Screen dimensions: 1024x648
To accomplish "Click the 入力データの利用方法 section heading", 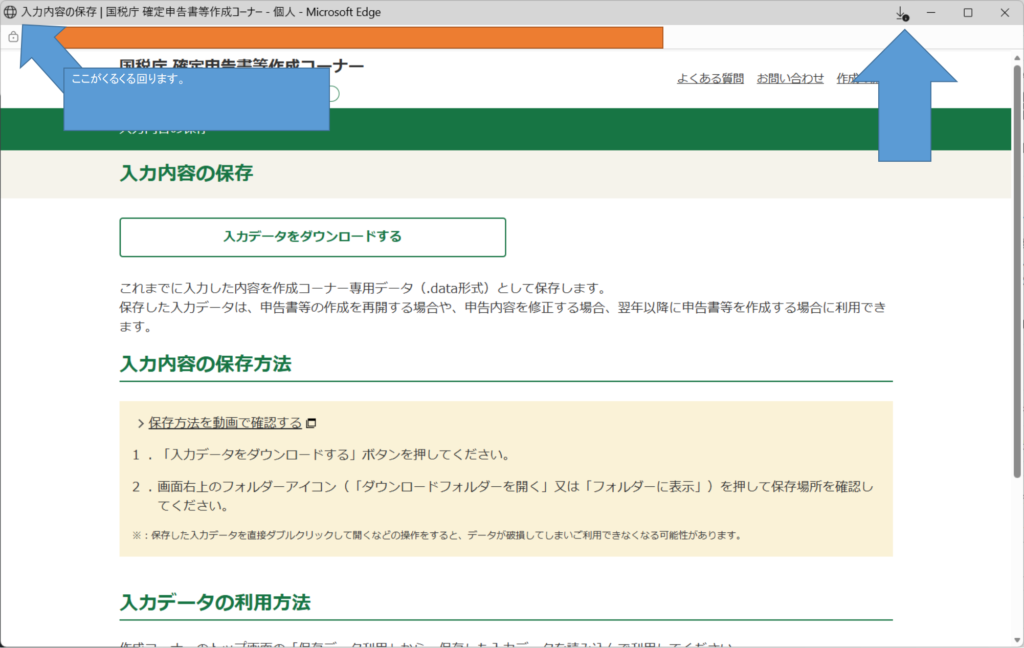I will (x=215, y=603).
